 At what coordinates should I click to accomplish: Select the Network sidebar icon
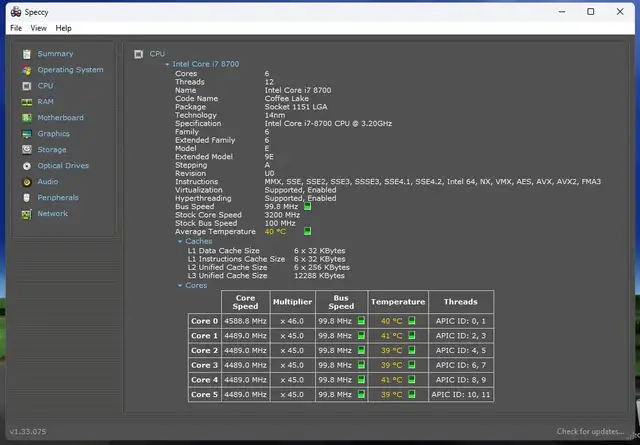26,214
